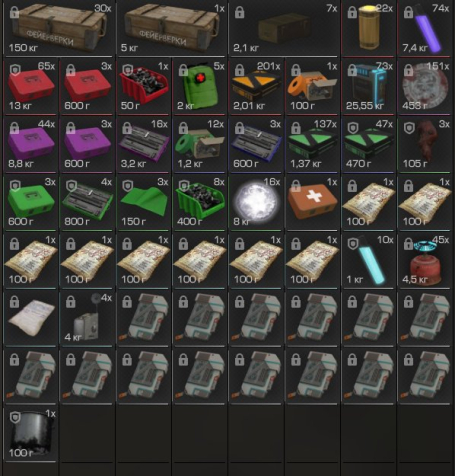Select the glowing white orb 16x
455x476 pixels.
point(256,202)
